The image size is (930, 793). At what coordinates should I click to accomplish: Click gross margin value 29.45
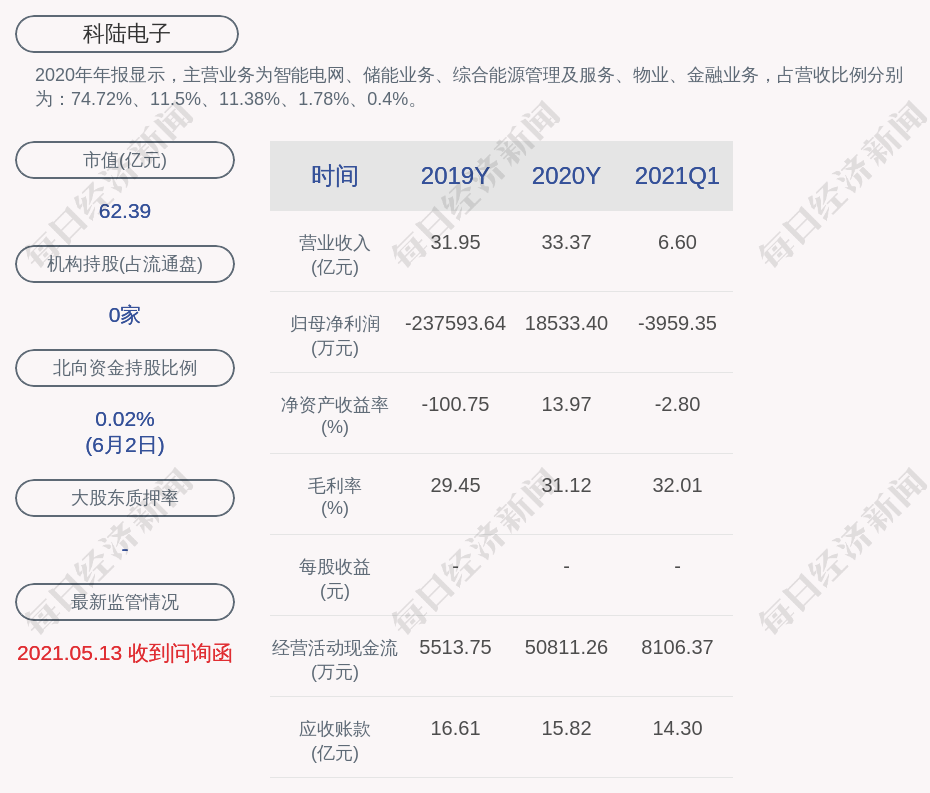[455, 485]
